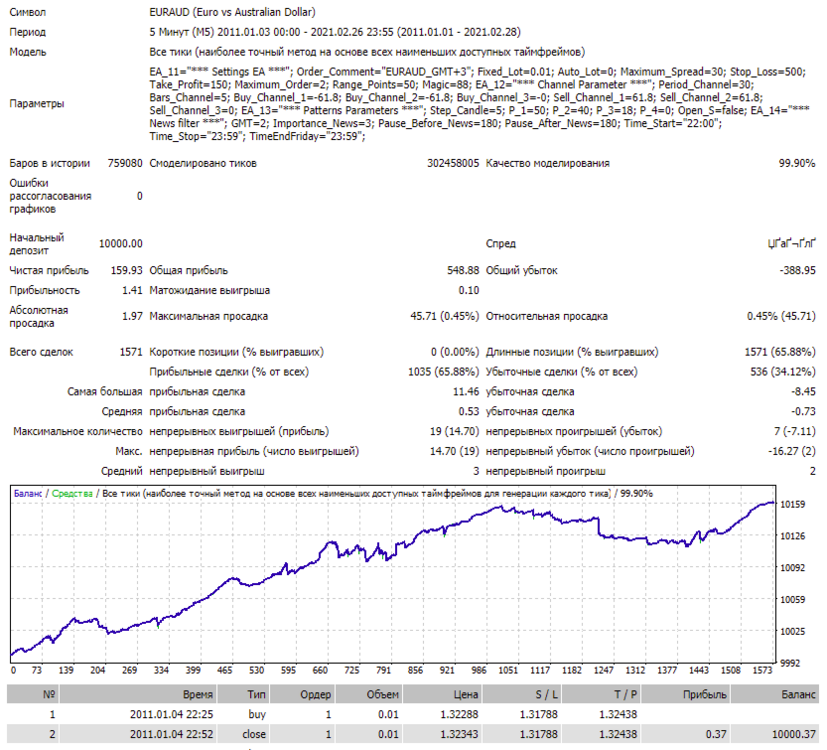This screenshot has height=750, width=827.
Task: Click the close price 1.32343
Action: [459, 734]
